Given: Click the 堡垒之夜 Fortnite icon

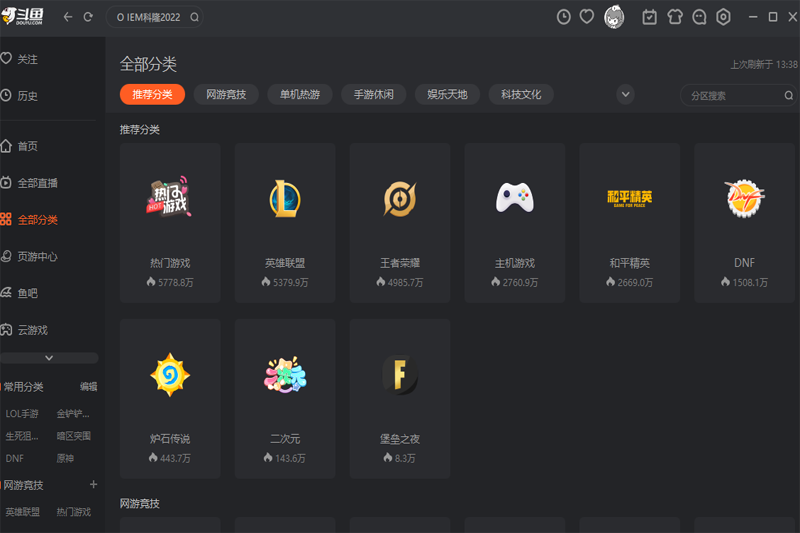Looking at the screenshot, I should 400,375.
